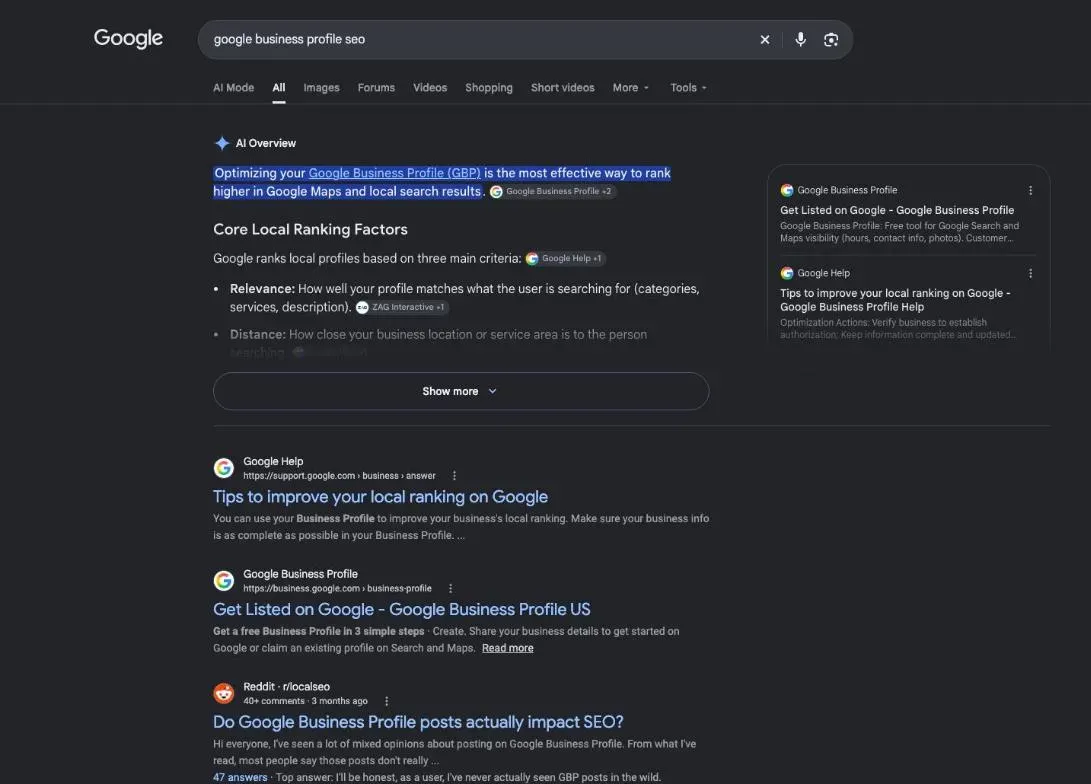Open 'Get Listed on Google - Google Business Profile US'

click(x=401, y=609)
